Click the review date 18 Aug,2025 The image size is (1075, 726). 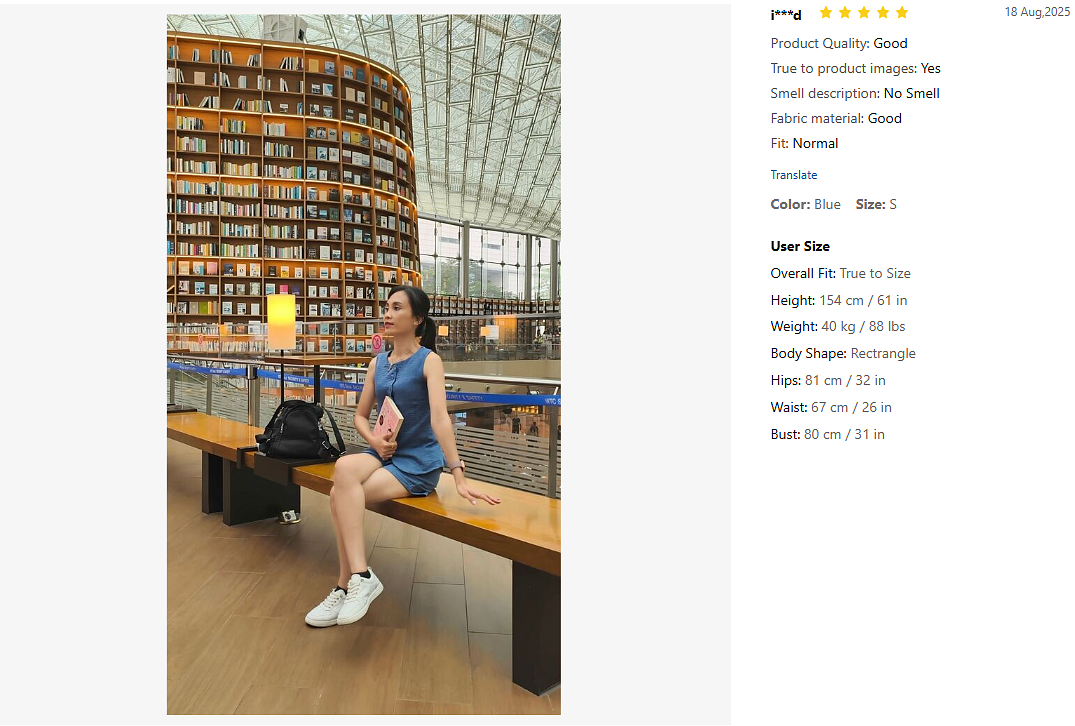pyautogui.click(x=1037, y=12)
